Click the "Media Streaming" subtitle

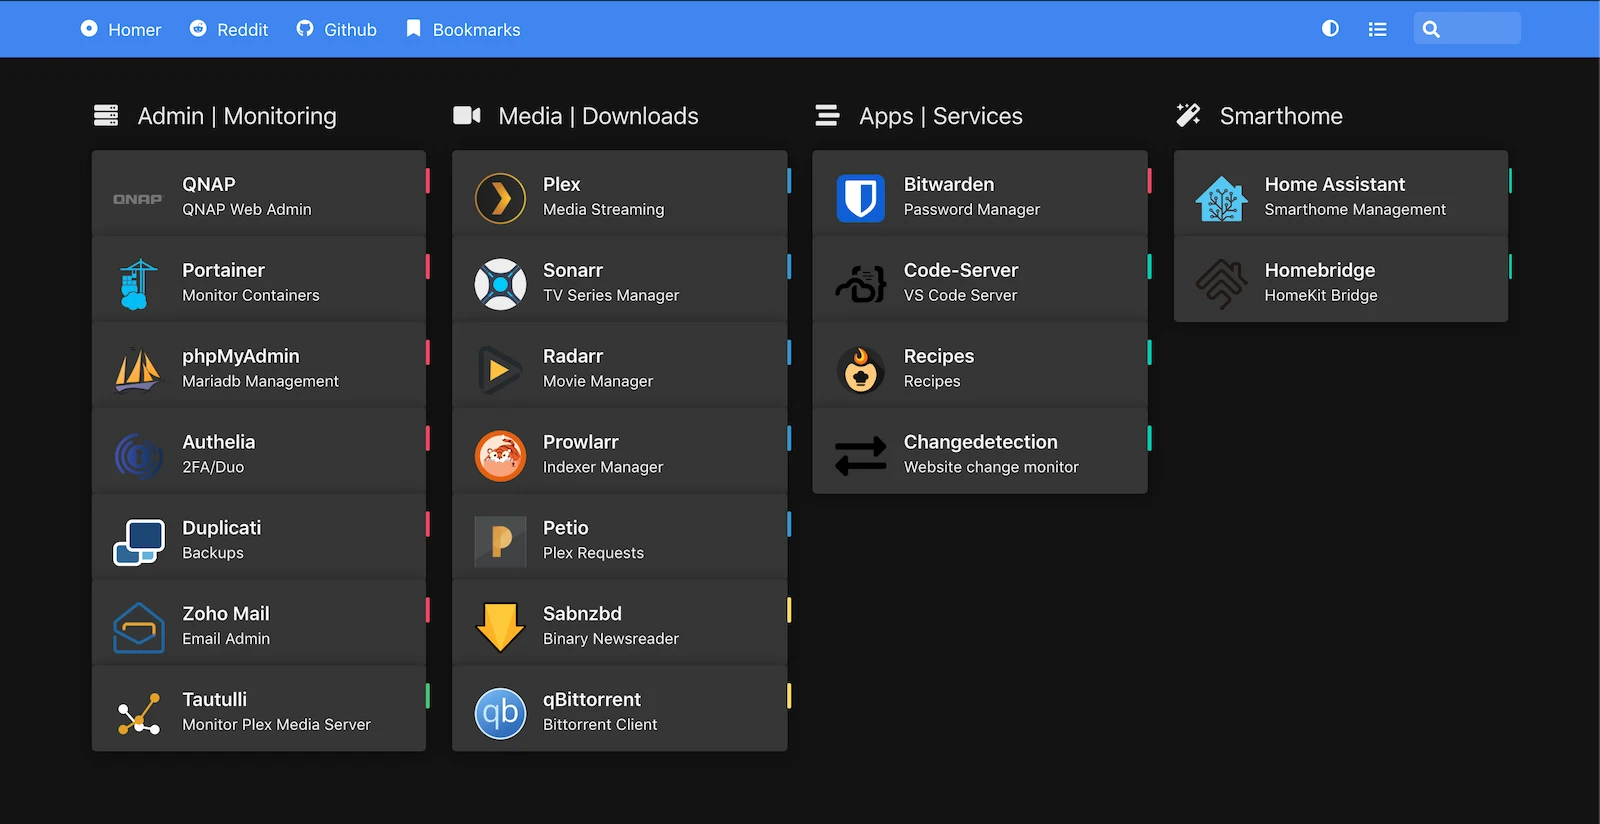point(603,210)
